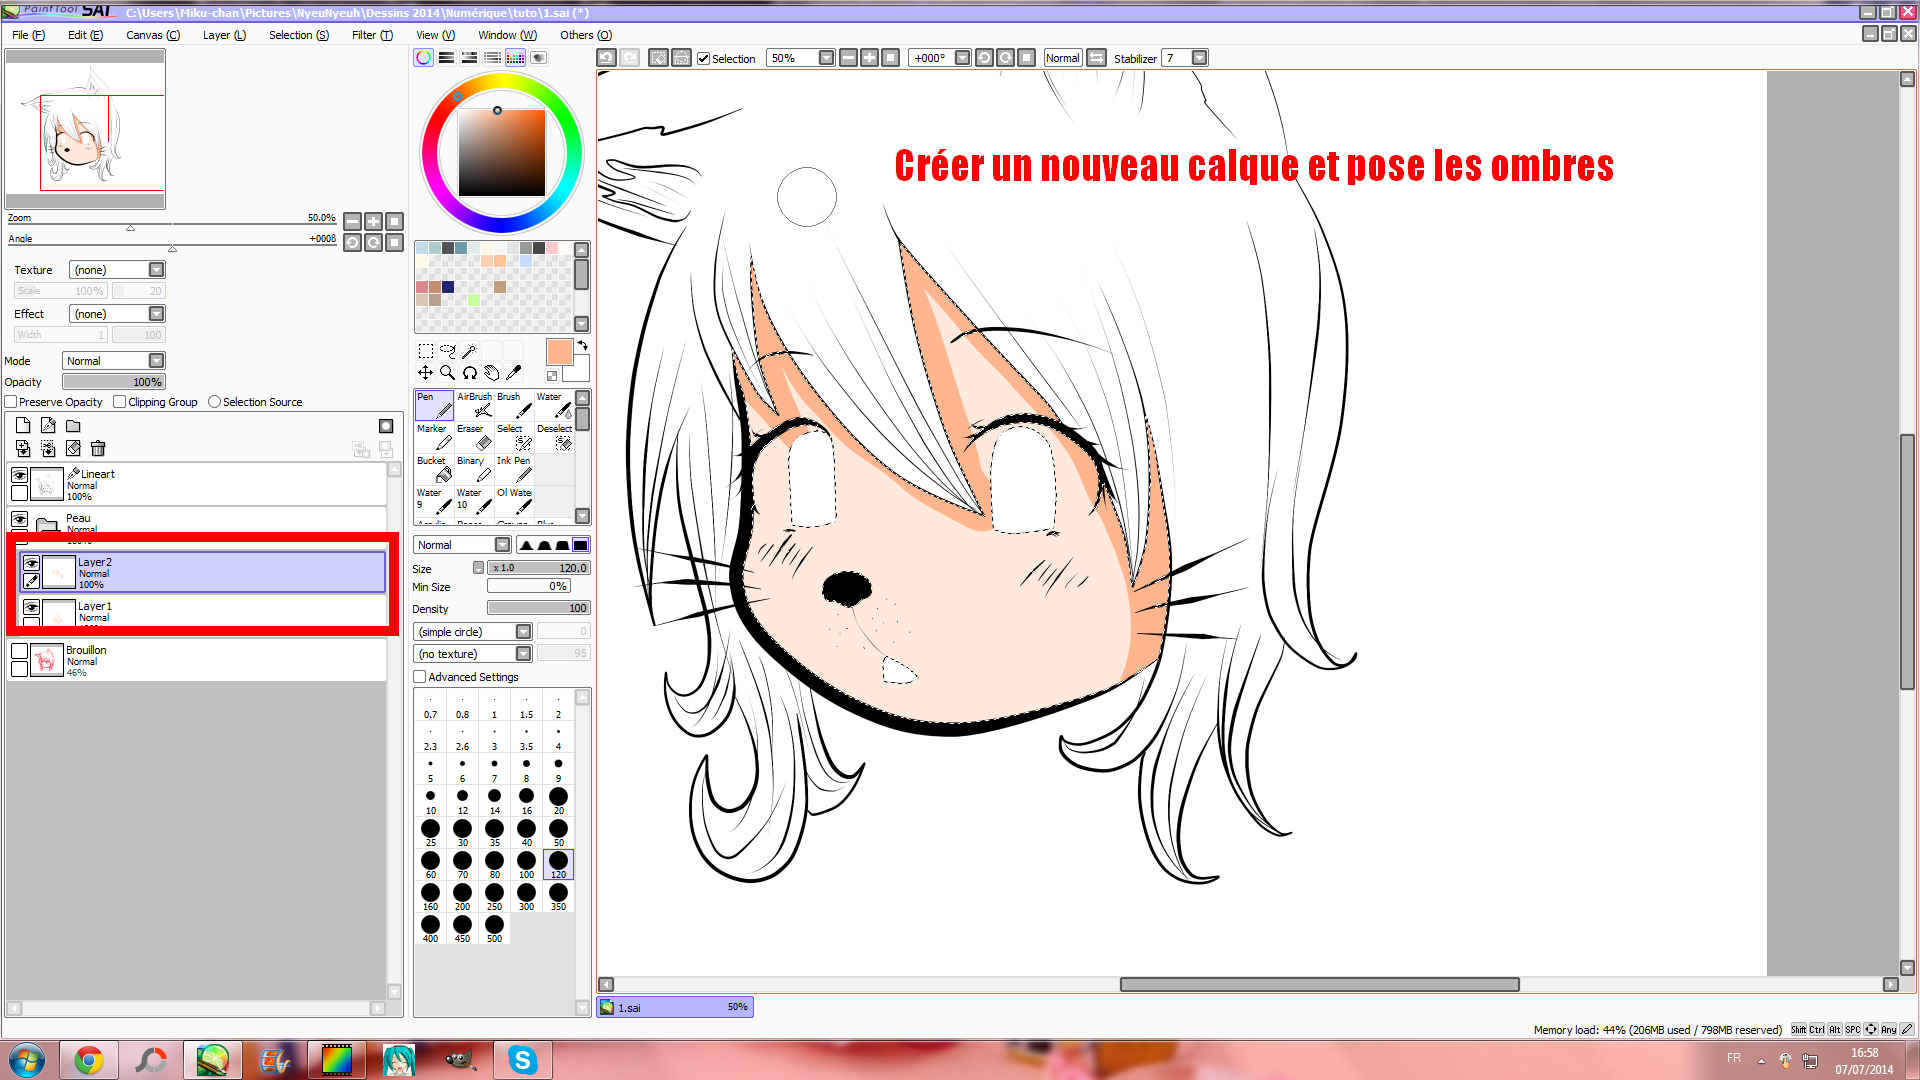
Task: Activate the magic wand selection tool
Action: (x=469, y=351)
